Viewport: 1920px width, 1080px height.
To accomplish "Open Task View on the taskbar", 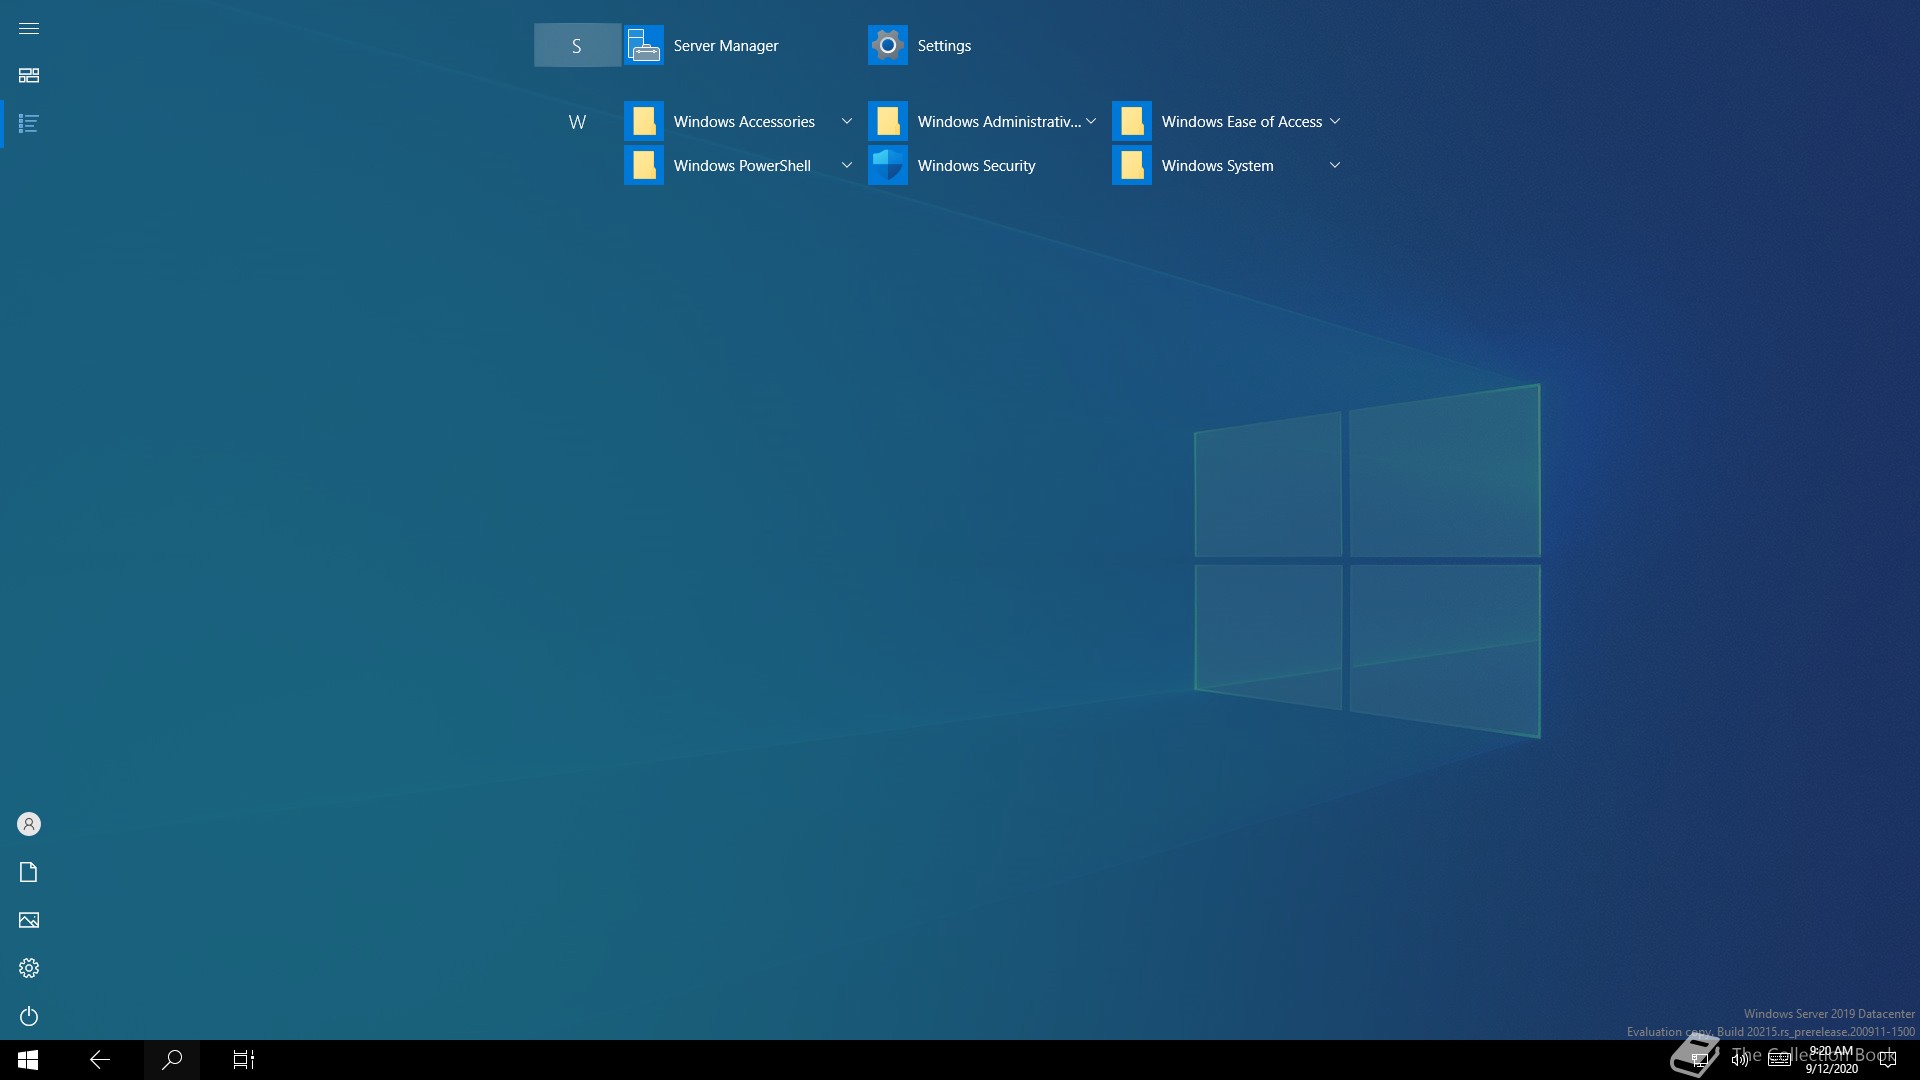I will pos(244,1059).
